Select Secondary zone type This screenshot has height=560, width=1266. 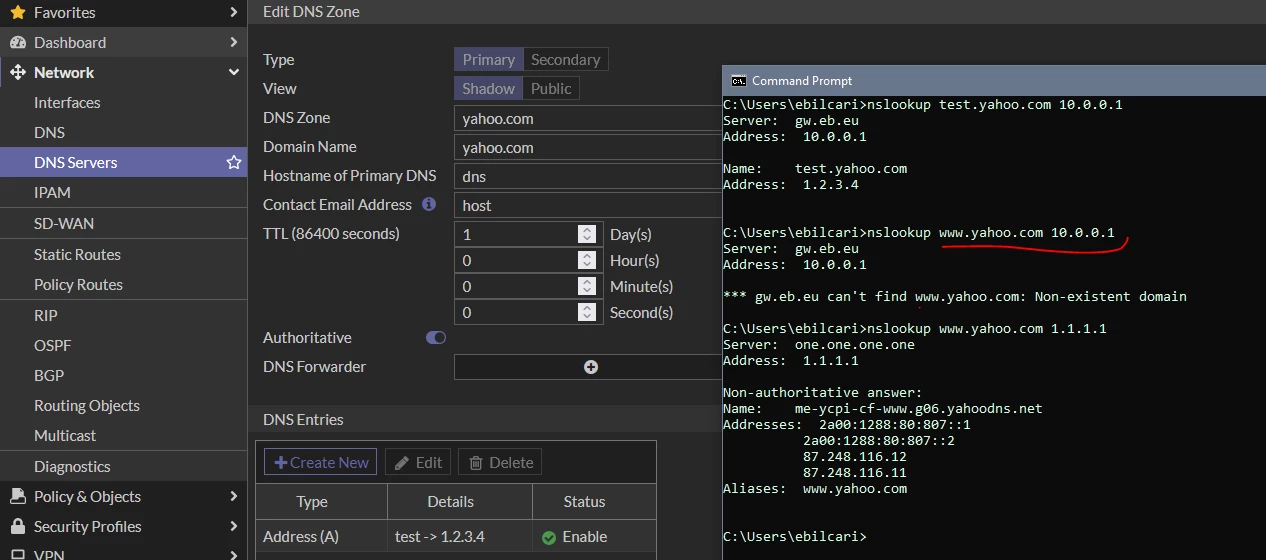(x=565, y=60)
